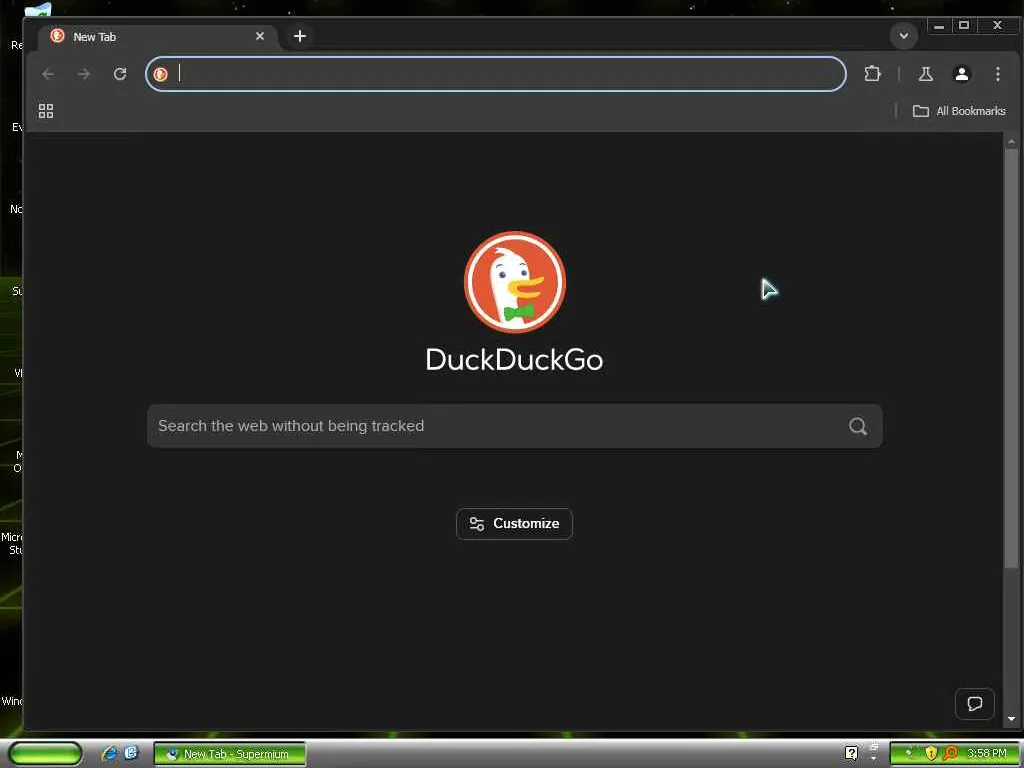The height and width of the screenshot is (768, 1024).
Task: Open a new tab with plus button
Action: click(300, 36)
